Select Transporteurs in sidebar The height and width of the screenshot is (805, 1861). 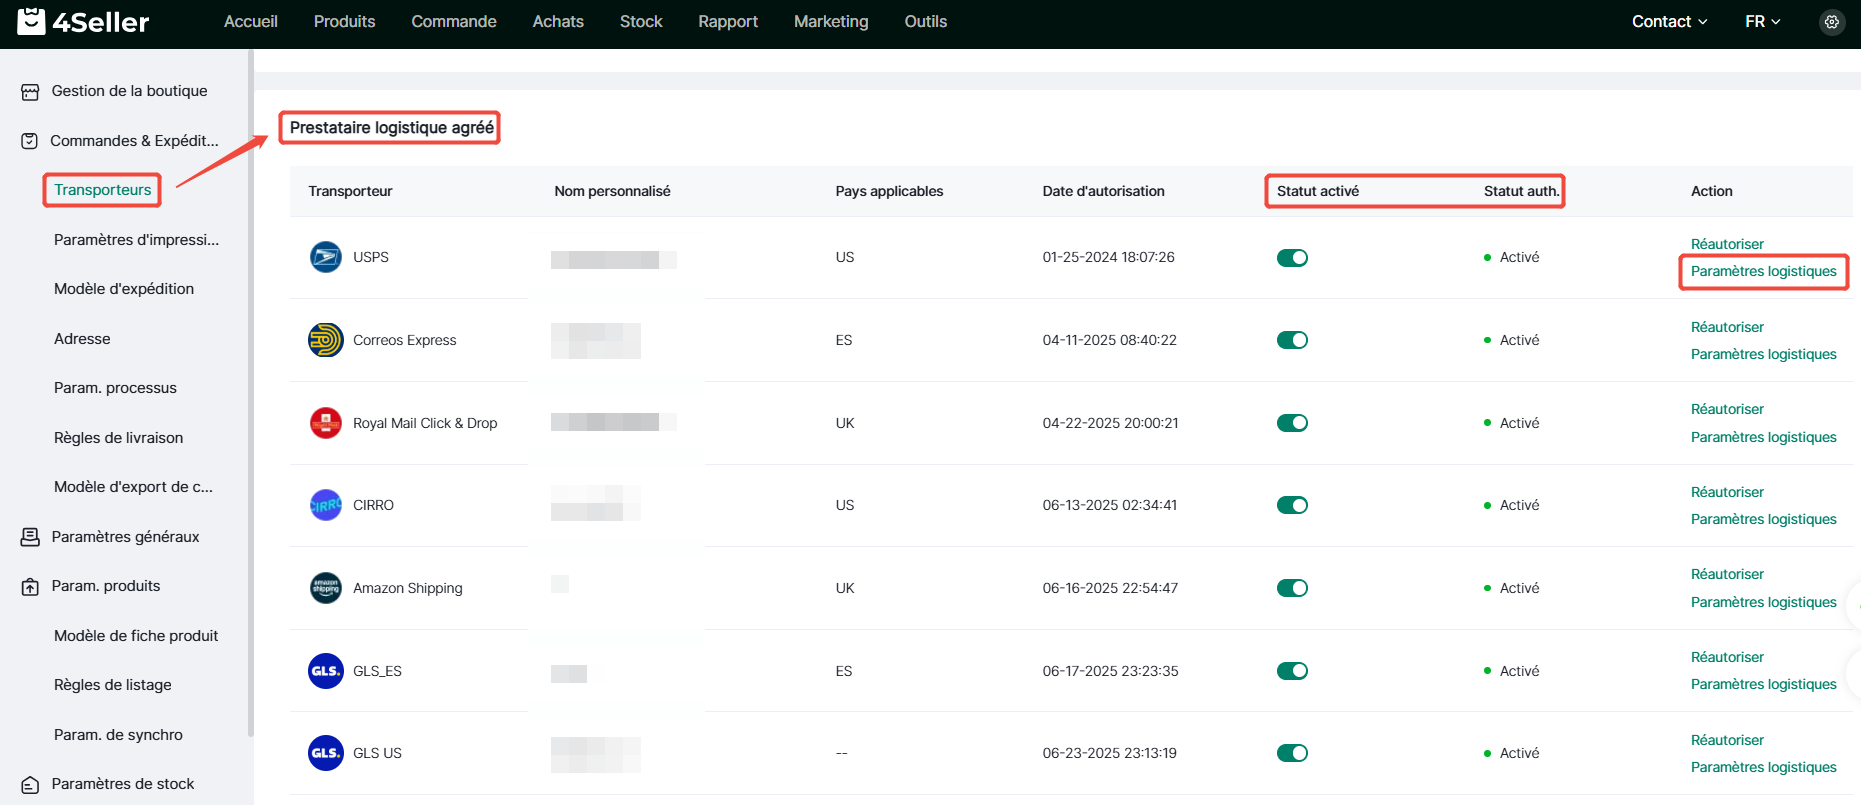[102, 190]
